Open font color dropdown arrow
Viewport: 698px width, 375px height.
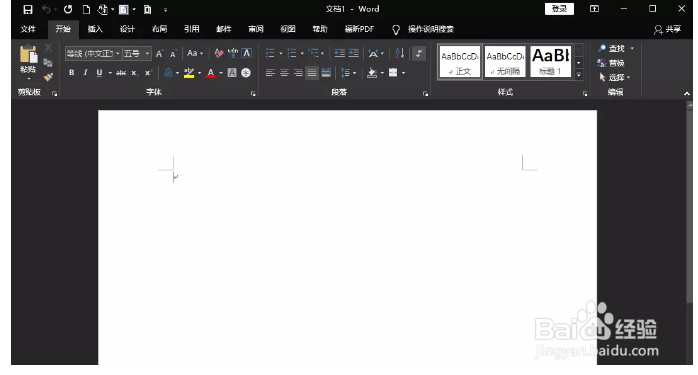[221, 73]
